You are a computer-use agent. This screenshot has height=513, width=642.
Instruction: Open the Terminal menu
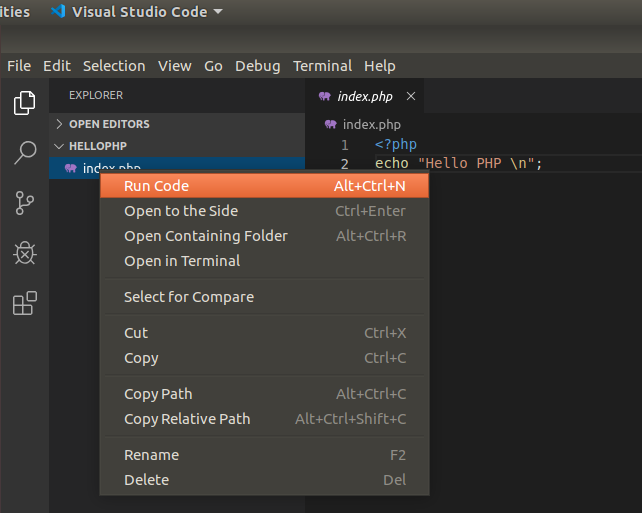point(322,66)
